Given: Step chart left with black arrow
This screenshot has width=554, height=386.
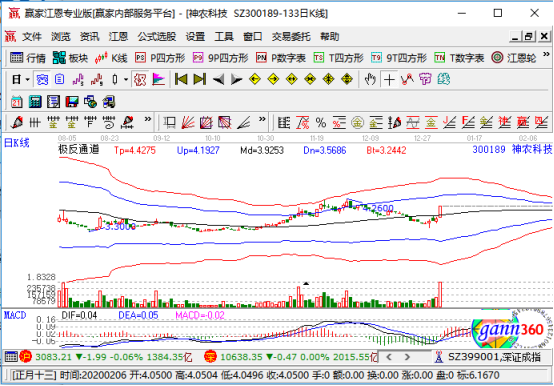Looking at the screenshot, I should (218, 79).
